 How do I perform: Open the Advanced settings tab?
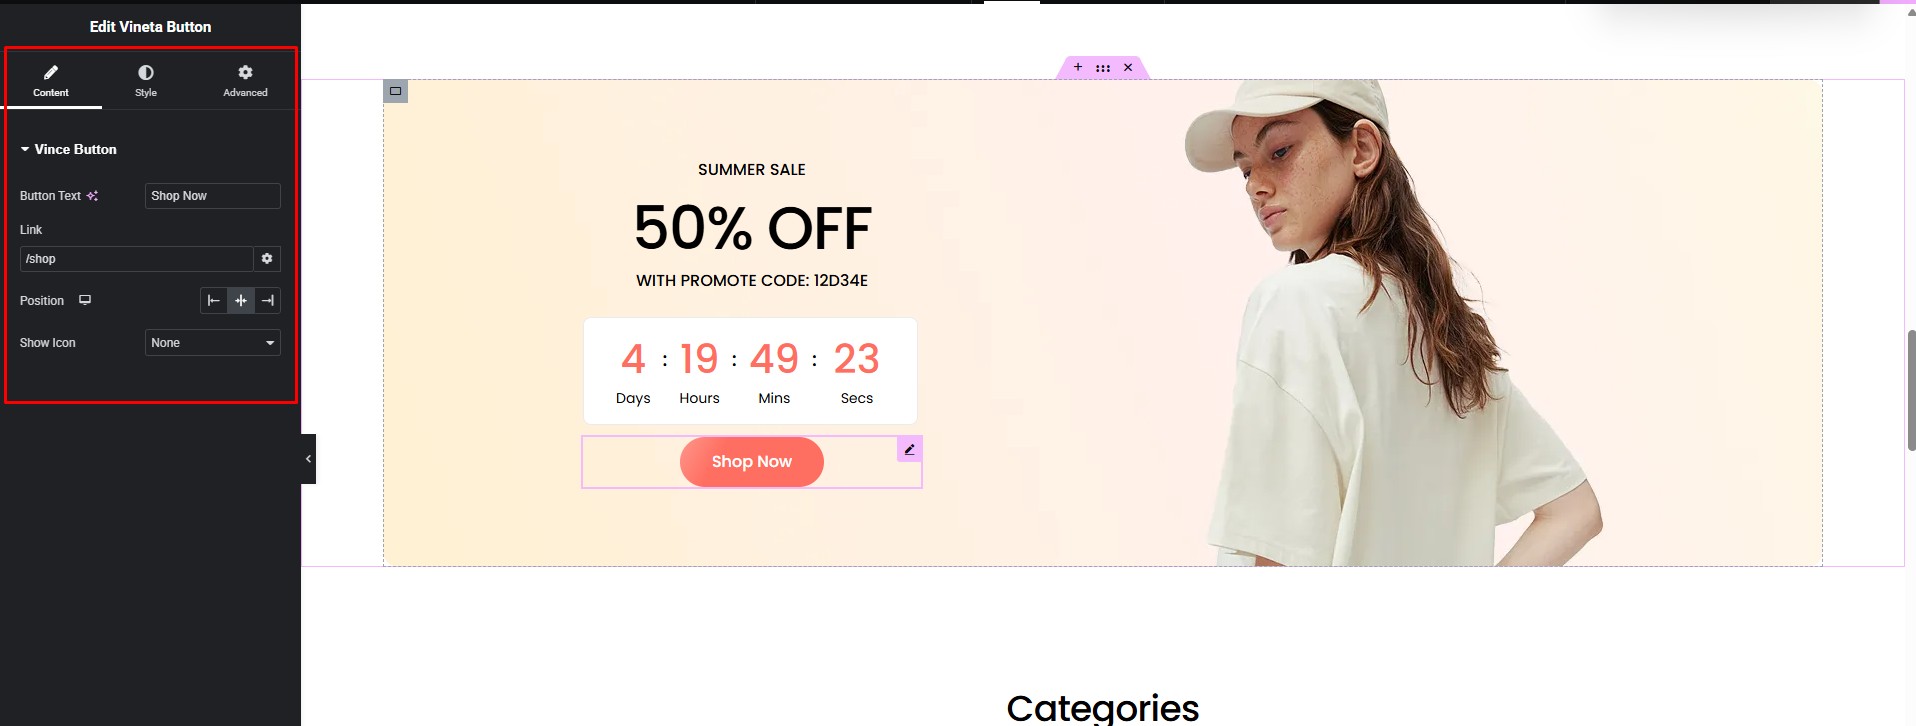245,80
